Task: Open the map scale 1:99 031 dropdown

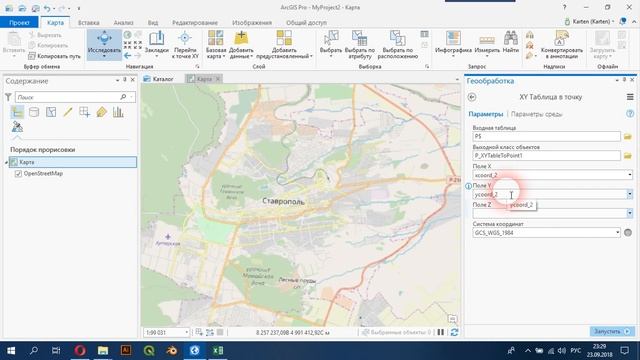Action: tap(187, 332)
